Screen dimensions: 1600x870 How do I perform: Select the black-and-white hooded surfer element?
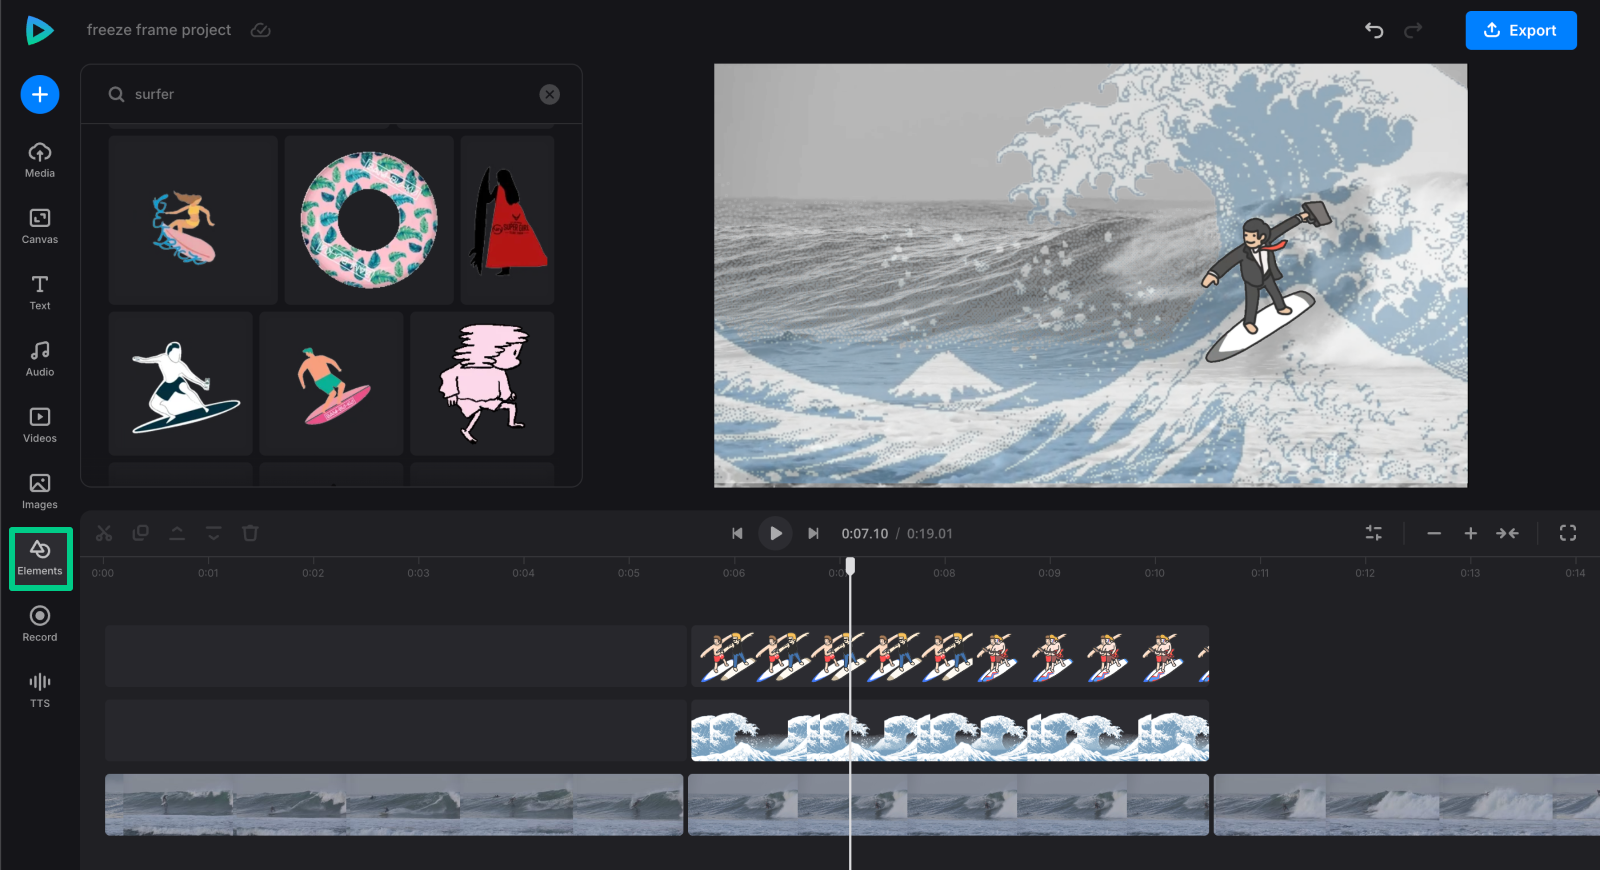click(x=181, y=384)
